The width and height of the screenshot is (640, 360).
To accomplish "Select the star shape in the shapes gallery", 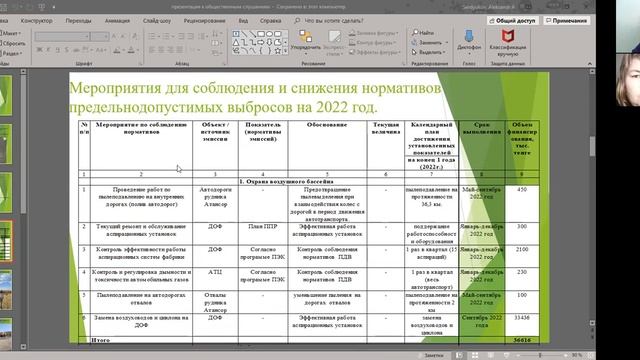I will pyautogui.click(x=278, y=51).
